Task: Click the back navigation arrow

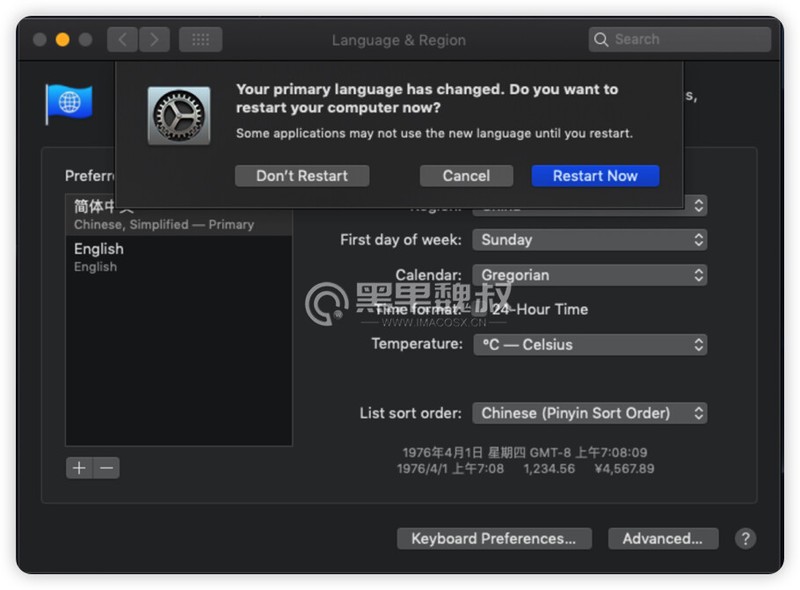Action: tap(122, 39)
